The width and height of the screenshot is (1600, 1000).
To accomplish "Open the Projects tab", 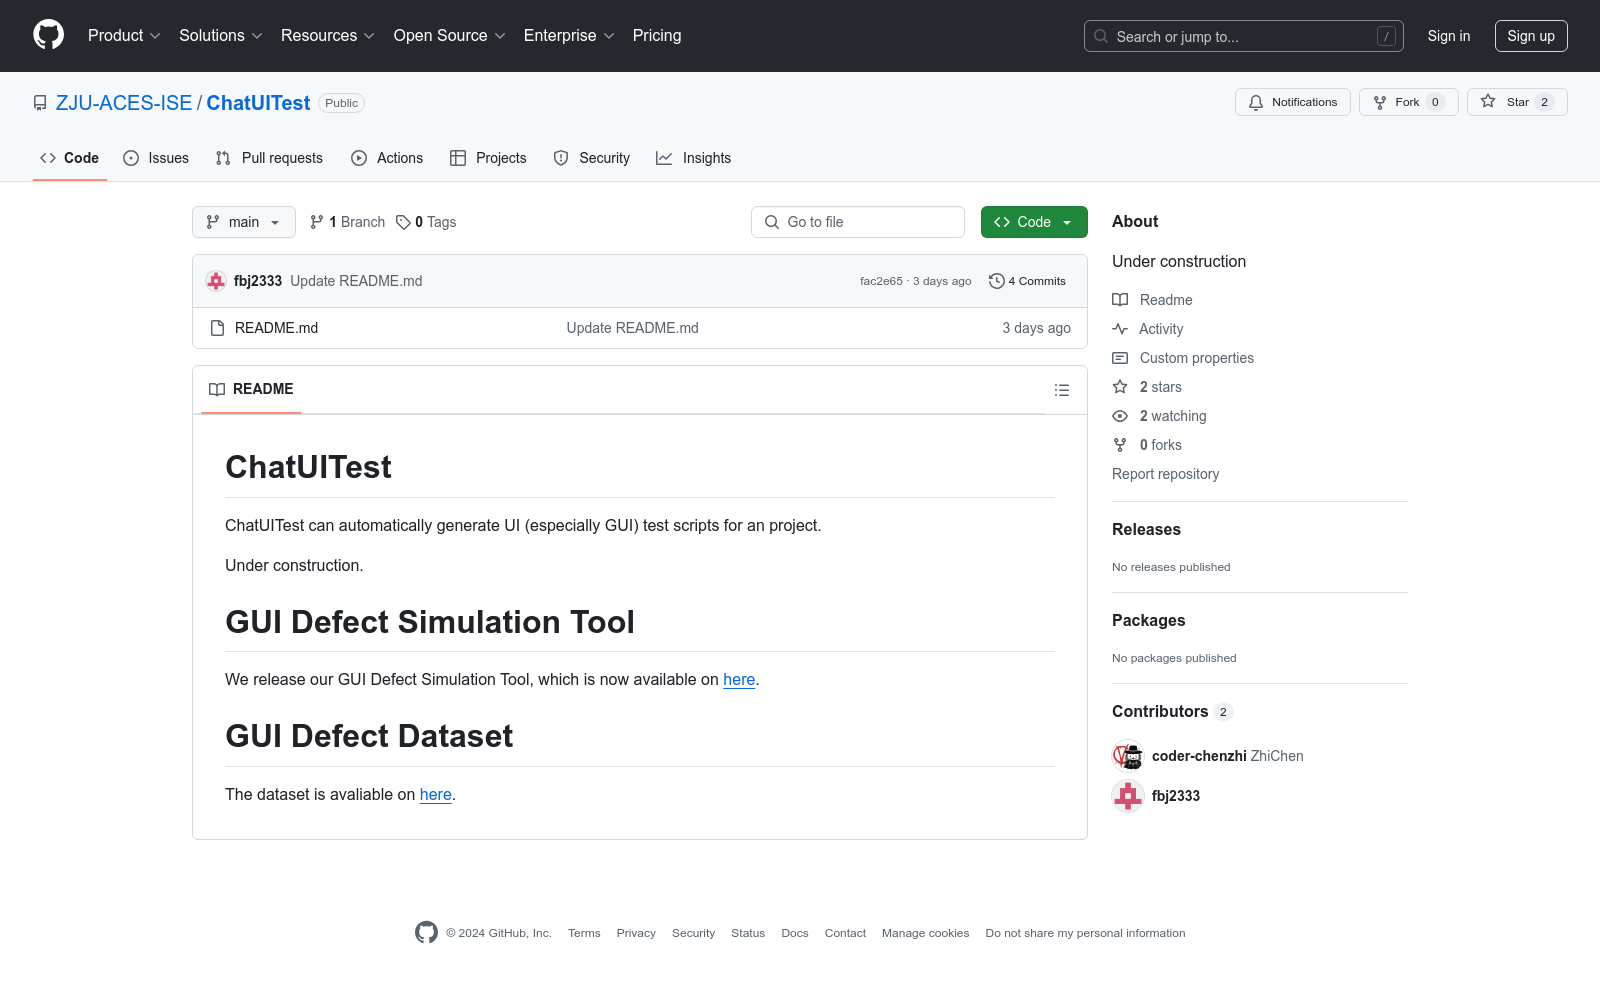I will [x=488, y=158].
